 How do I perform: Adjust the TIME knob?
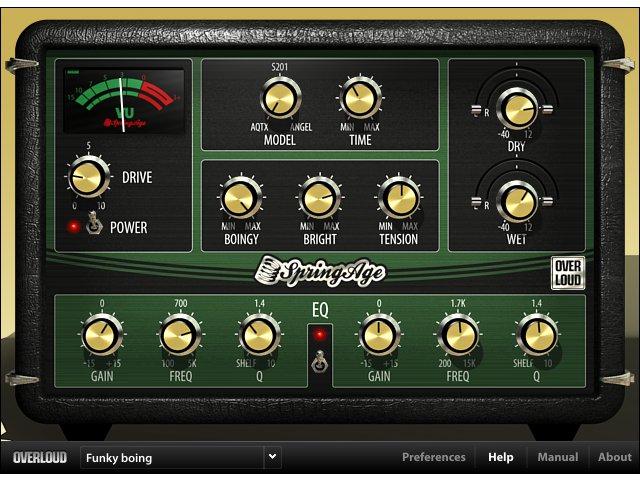click(x=360, y=98)
